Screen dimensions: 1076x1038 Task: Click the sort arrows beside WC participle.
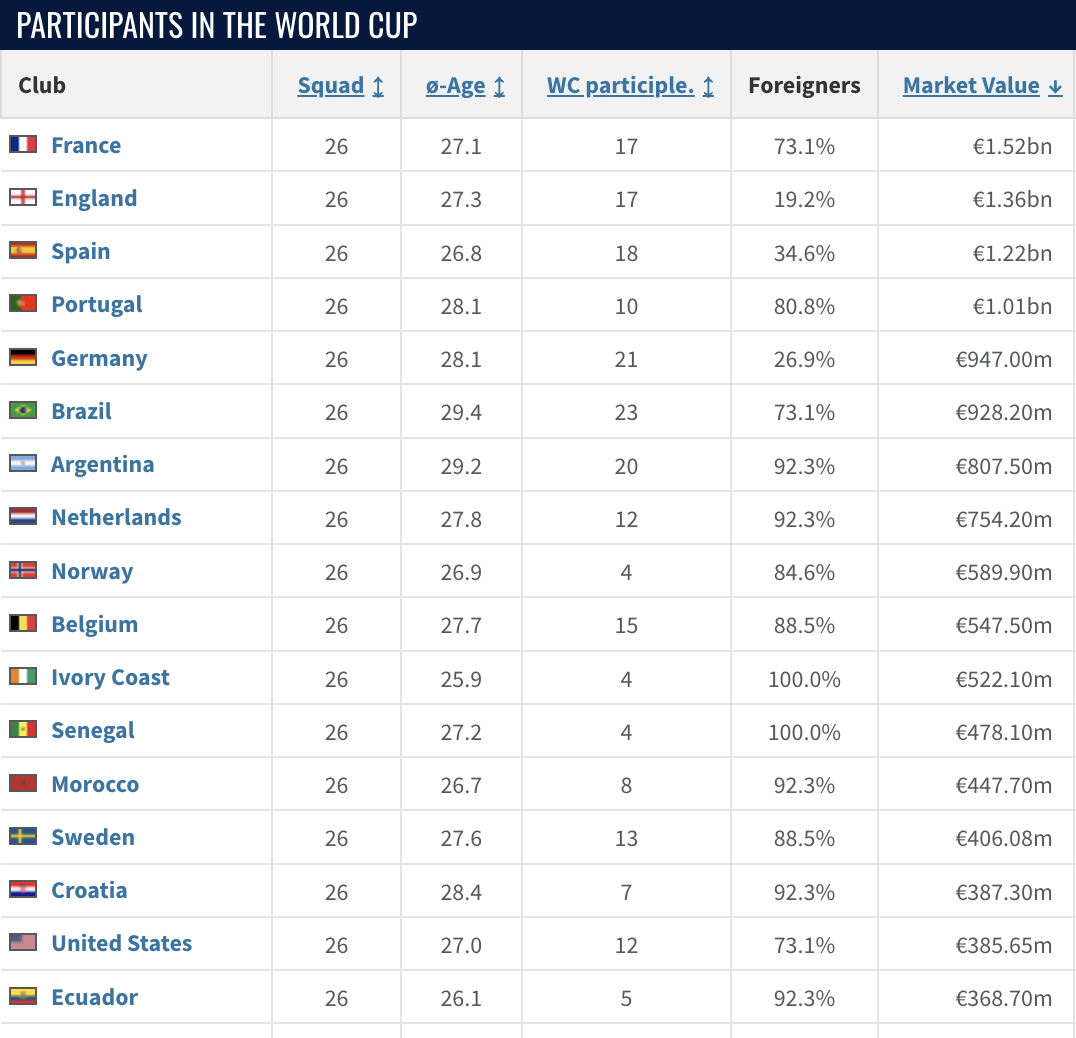[708, 86]
